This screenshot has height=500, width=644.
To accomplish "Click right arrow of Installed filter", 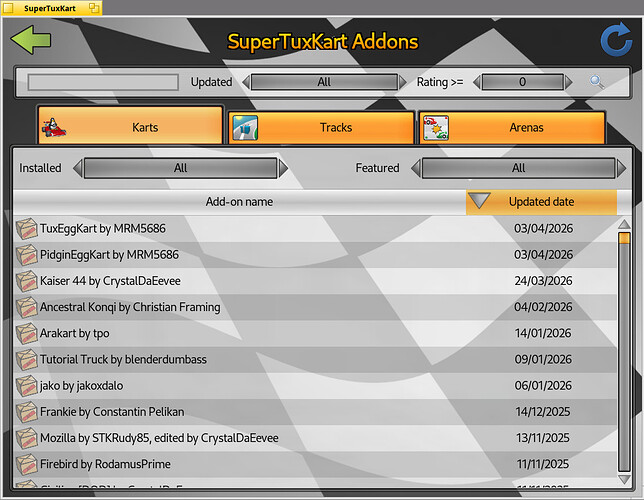I will tap(283, 168).
